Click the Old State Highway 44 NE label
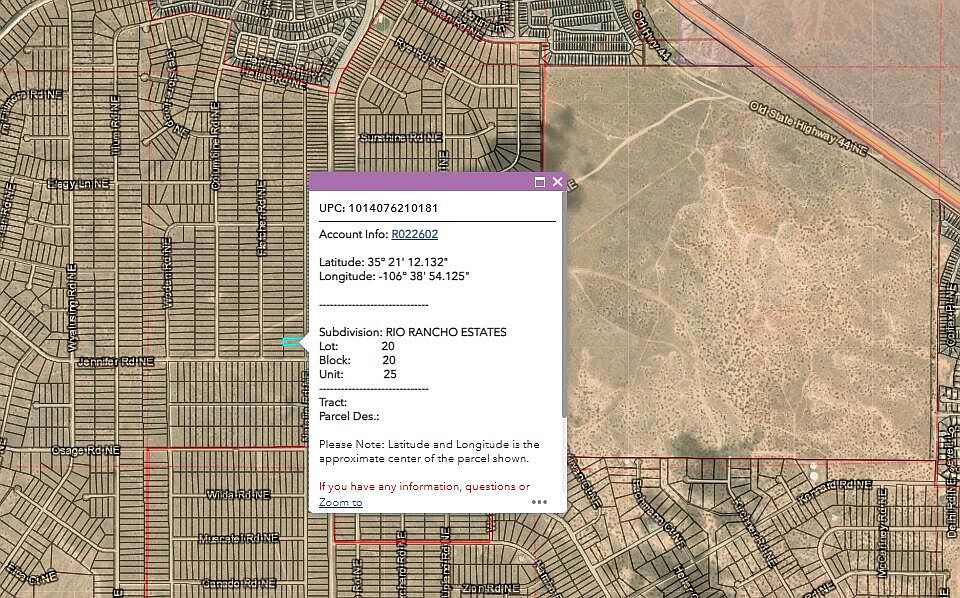 [x=809, y=129]
